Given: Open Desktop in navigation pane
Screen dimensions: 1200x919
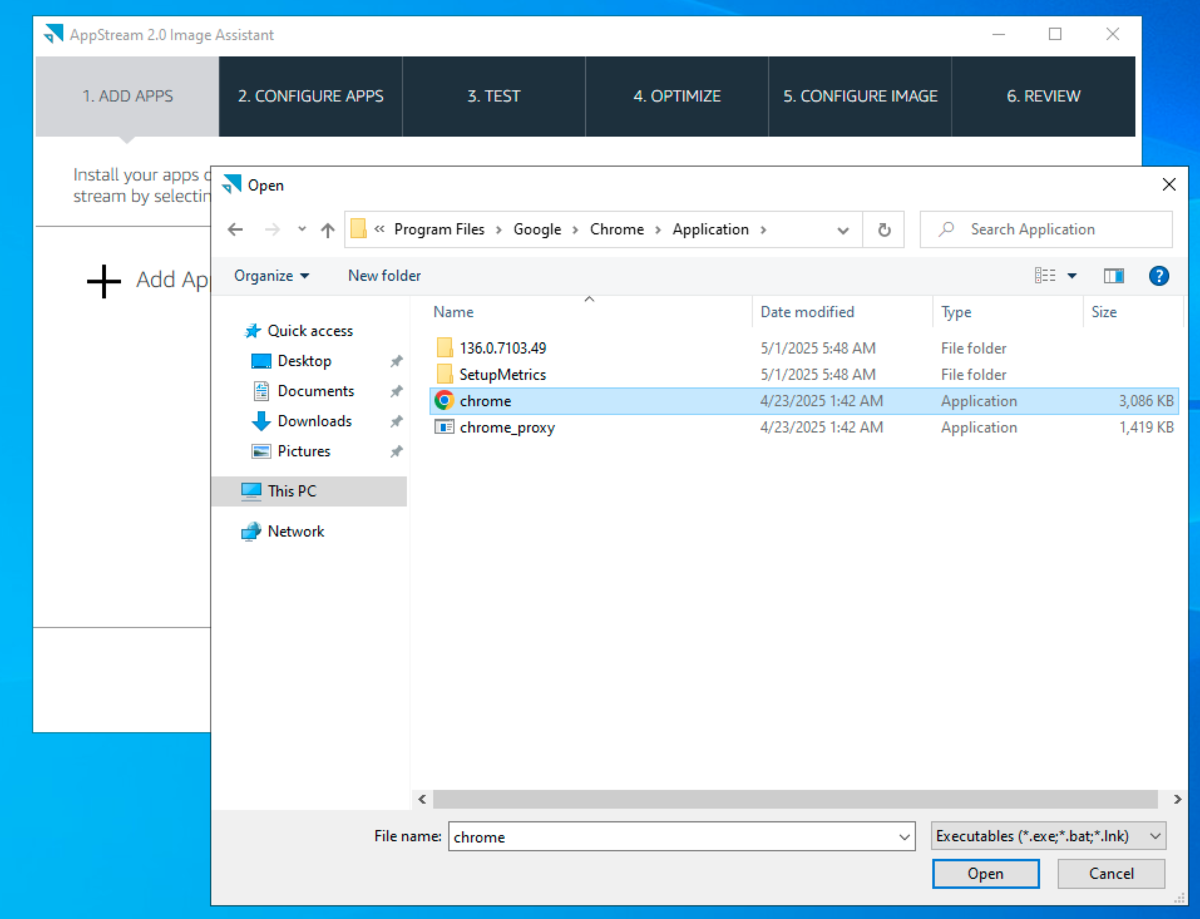Looking at the screenshot, I should 304,361.
